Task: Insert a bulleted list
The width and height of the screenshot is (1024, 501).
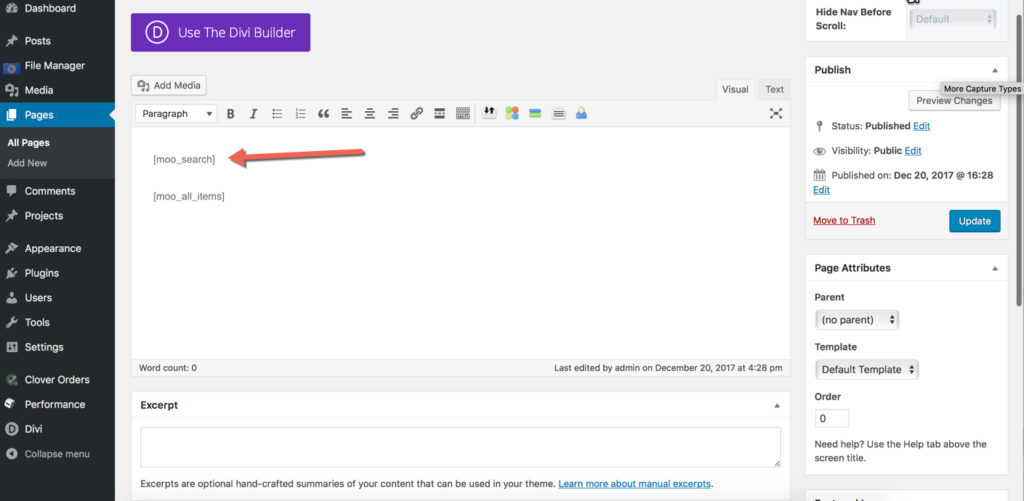Action: click(277, 114)
